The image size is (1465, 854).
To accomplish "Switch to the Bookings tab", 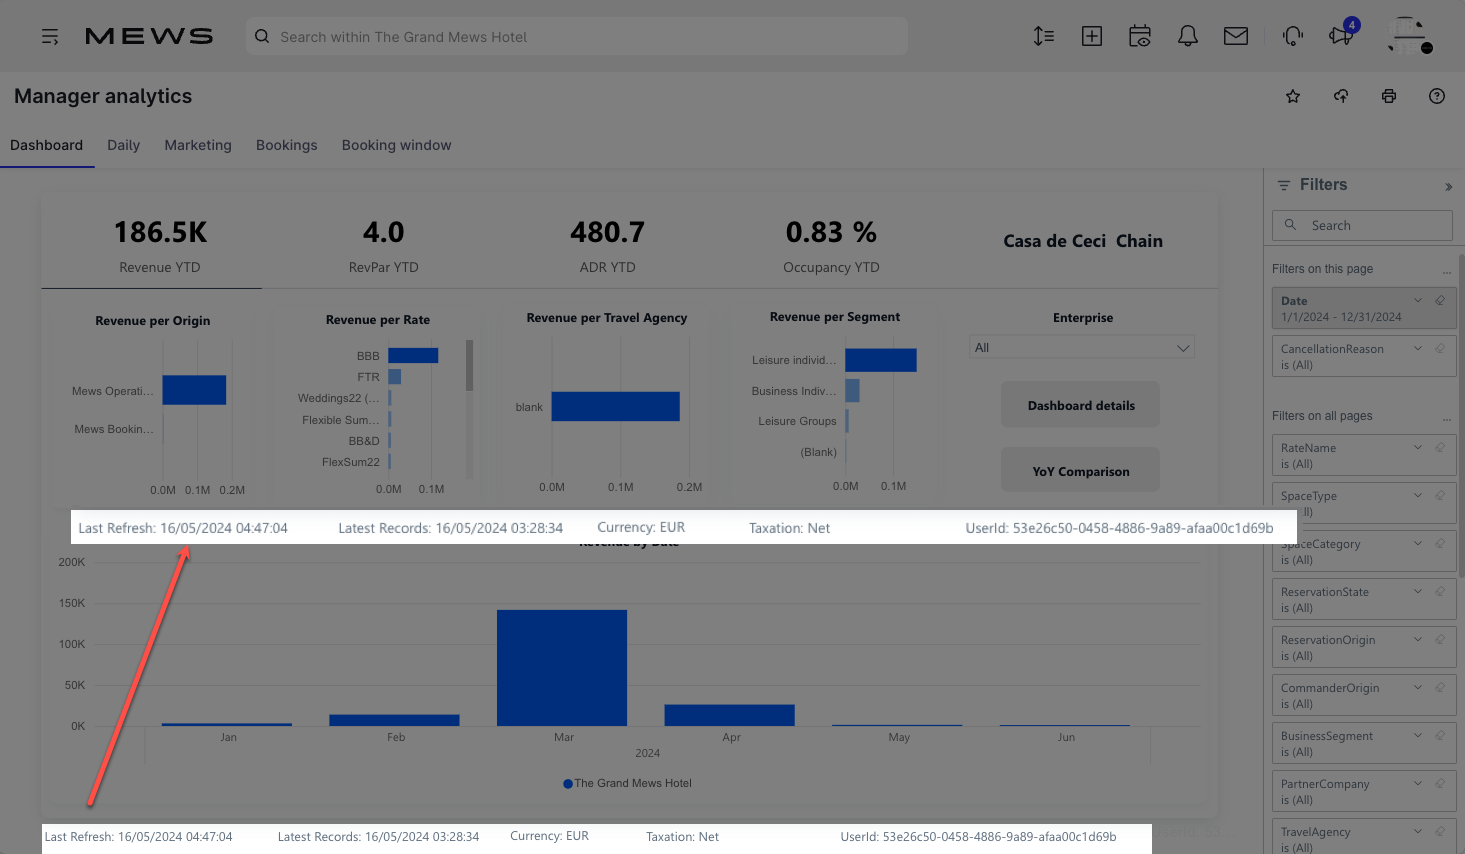I will click(287, 145).
